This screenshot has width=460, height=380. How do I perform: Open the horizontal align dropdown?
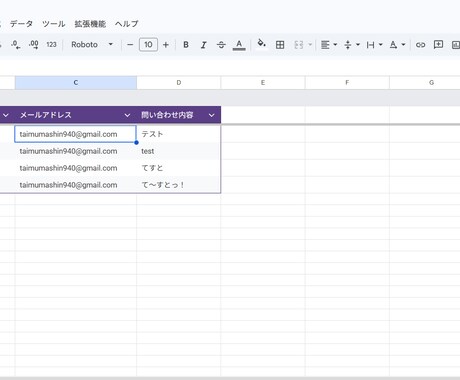coord(329,45)
